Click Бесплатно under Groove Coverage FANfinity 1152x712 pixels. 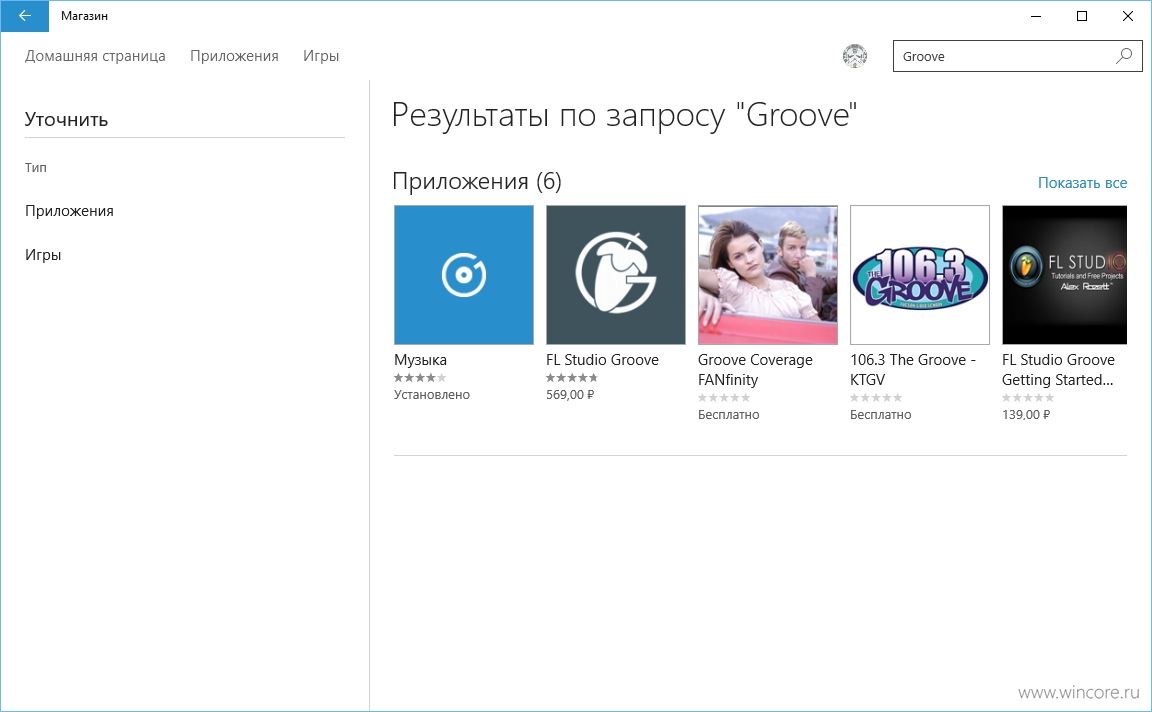coord(729,414)
